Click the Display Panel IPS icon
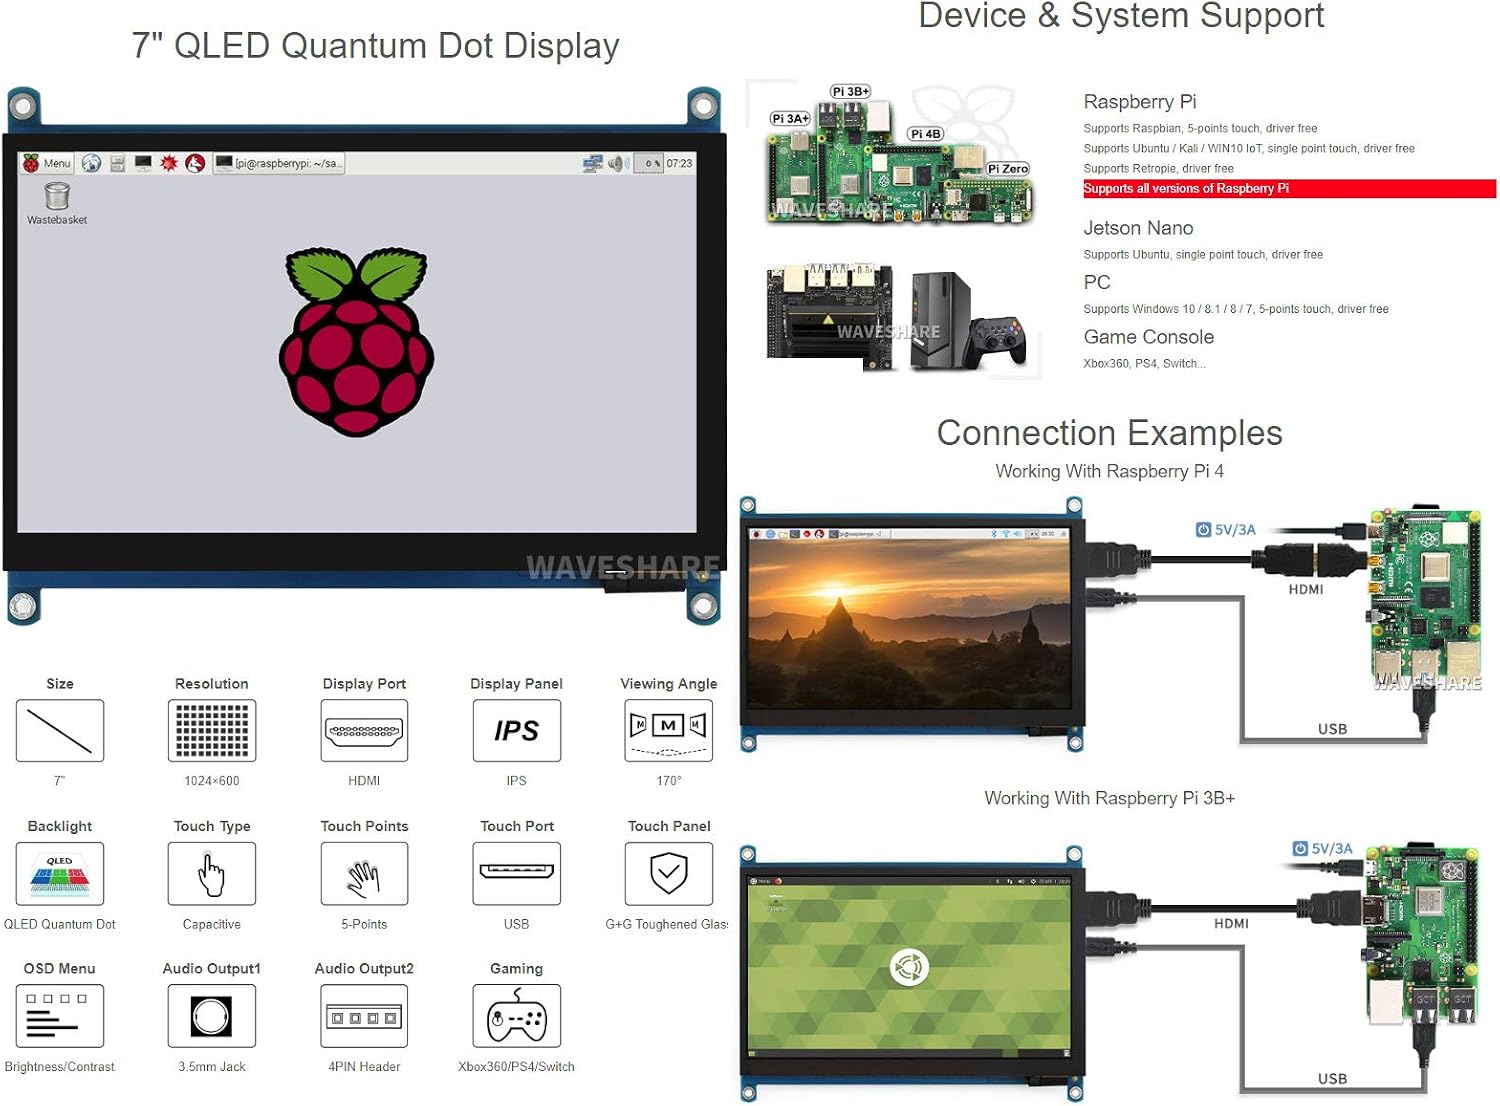Image resolution: width=1500 pixels, height=1106 pixels. pyautogui.click(x=516, y=731)
